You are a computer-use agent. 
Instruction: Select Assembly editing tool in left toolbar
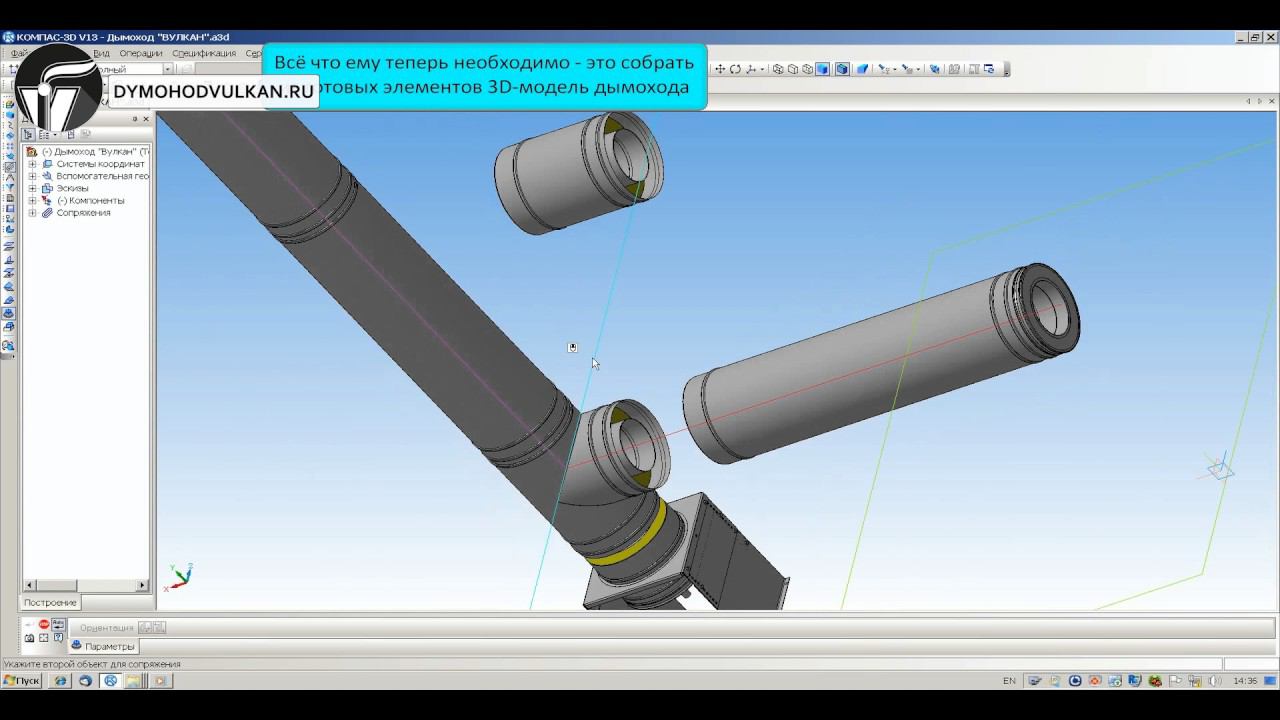(x=9, y=104)
